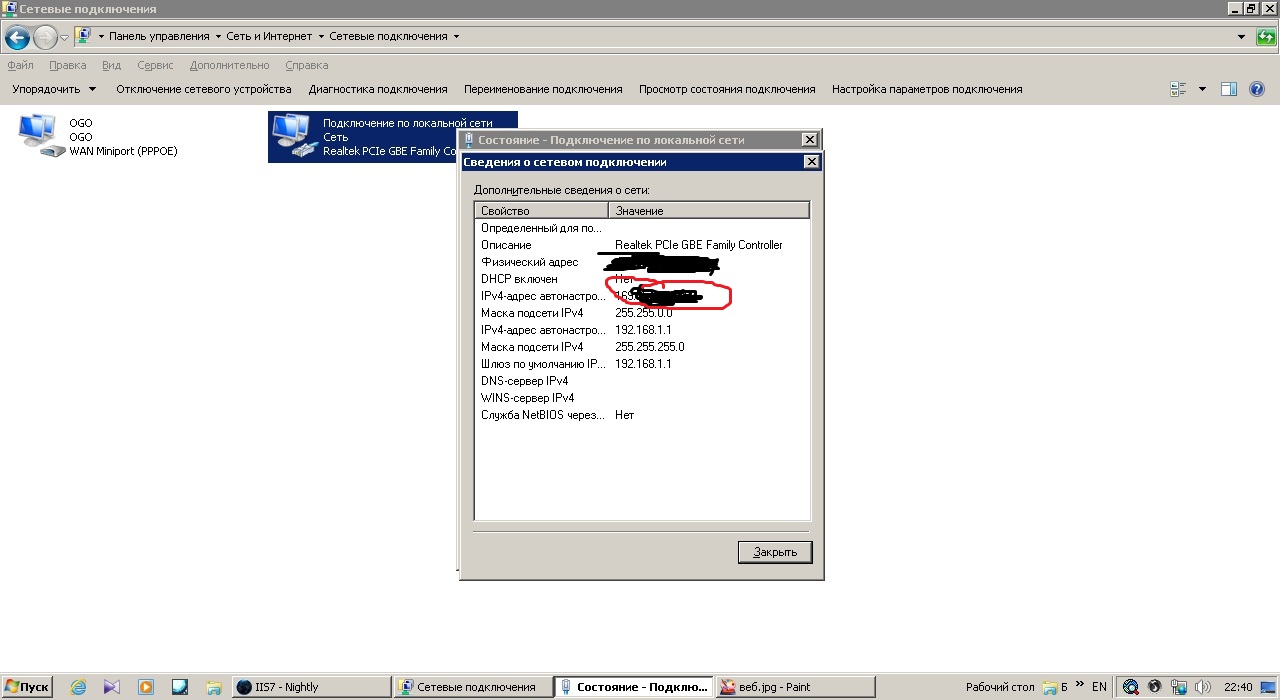Switch to Сетевые подключения taskbar button
1280x700 pixels.
472,687
